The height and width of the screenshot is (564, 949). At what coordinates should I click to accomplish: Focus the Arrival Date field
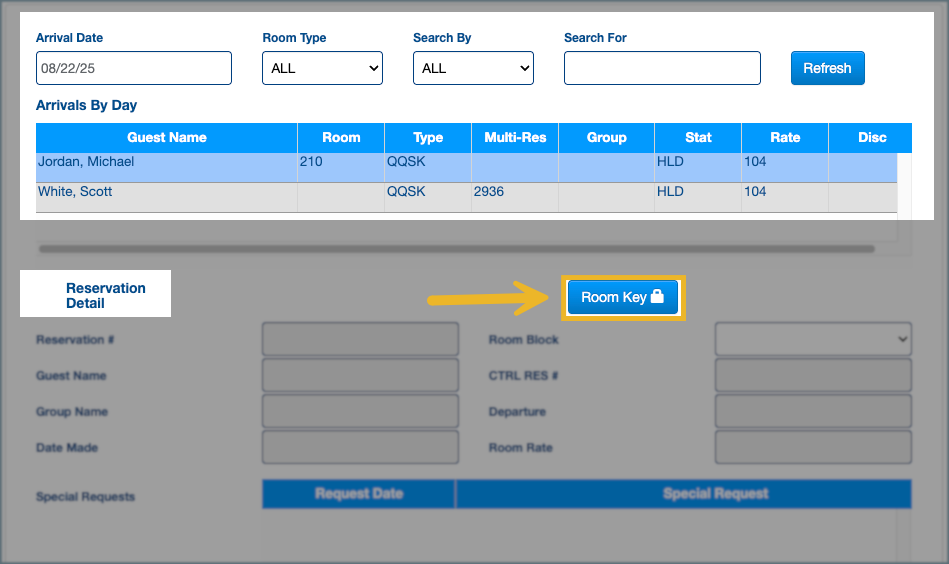(x=134, y=68)
